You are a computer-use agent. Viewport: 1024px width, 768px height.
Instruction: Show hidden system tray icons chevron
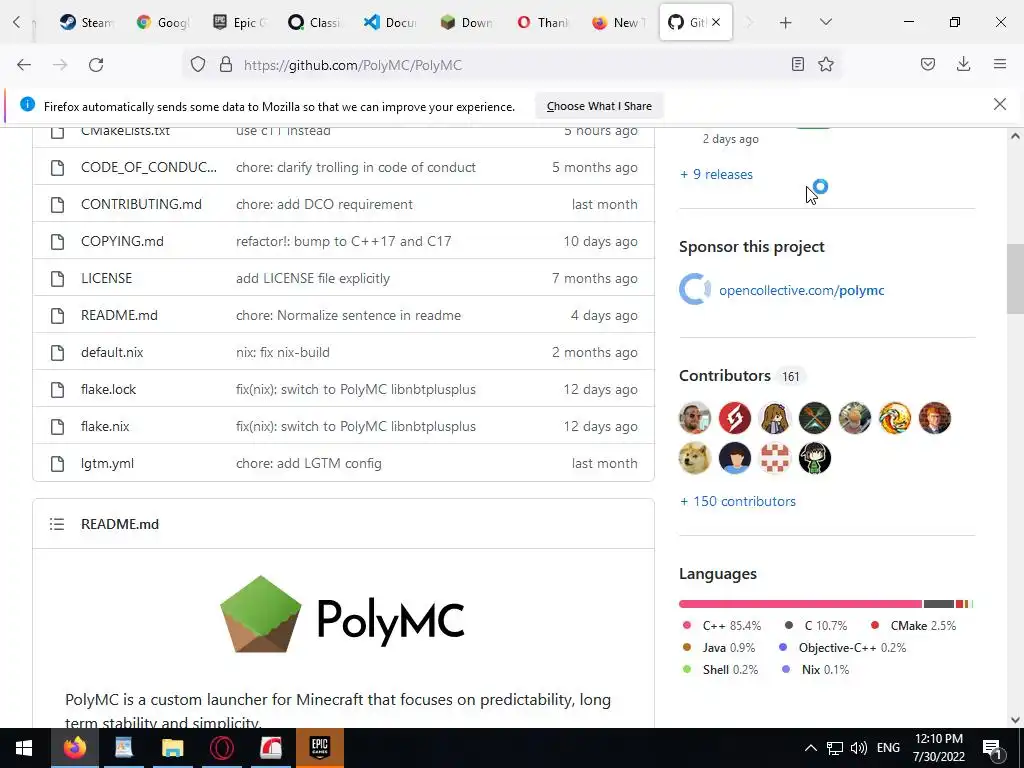tap(810, 748)
